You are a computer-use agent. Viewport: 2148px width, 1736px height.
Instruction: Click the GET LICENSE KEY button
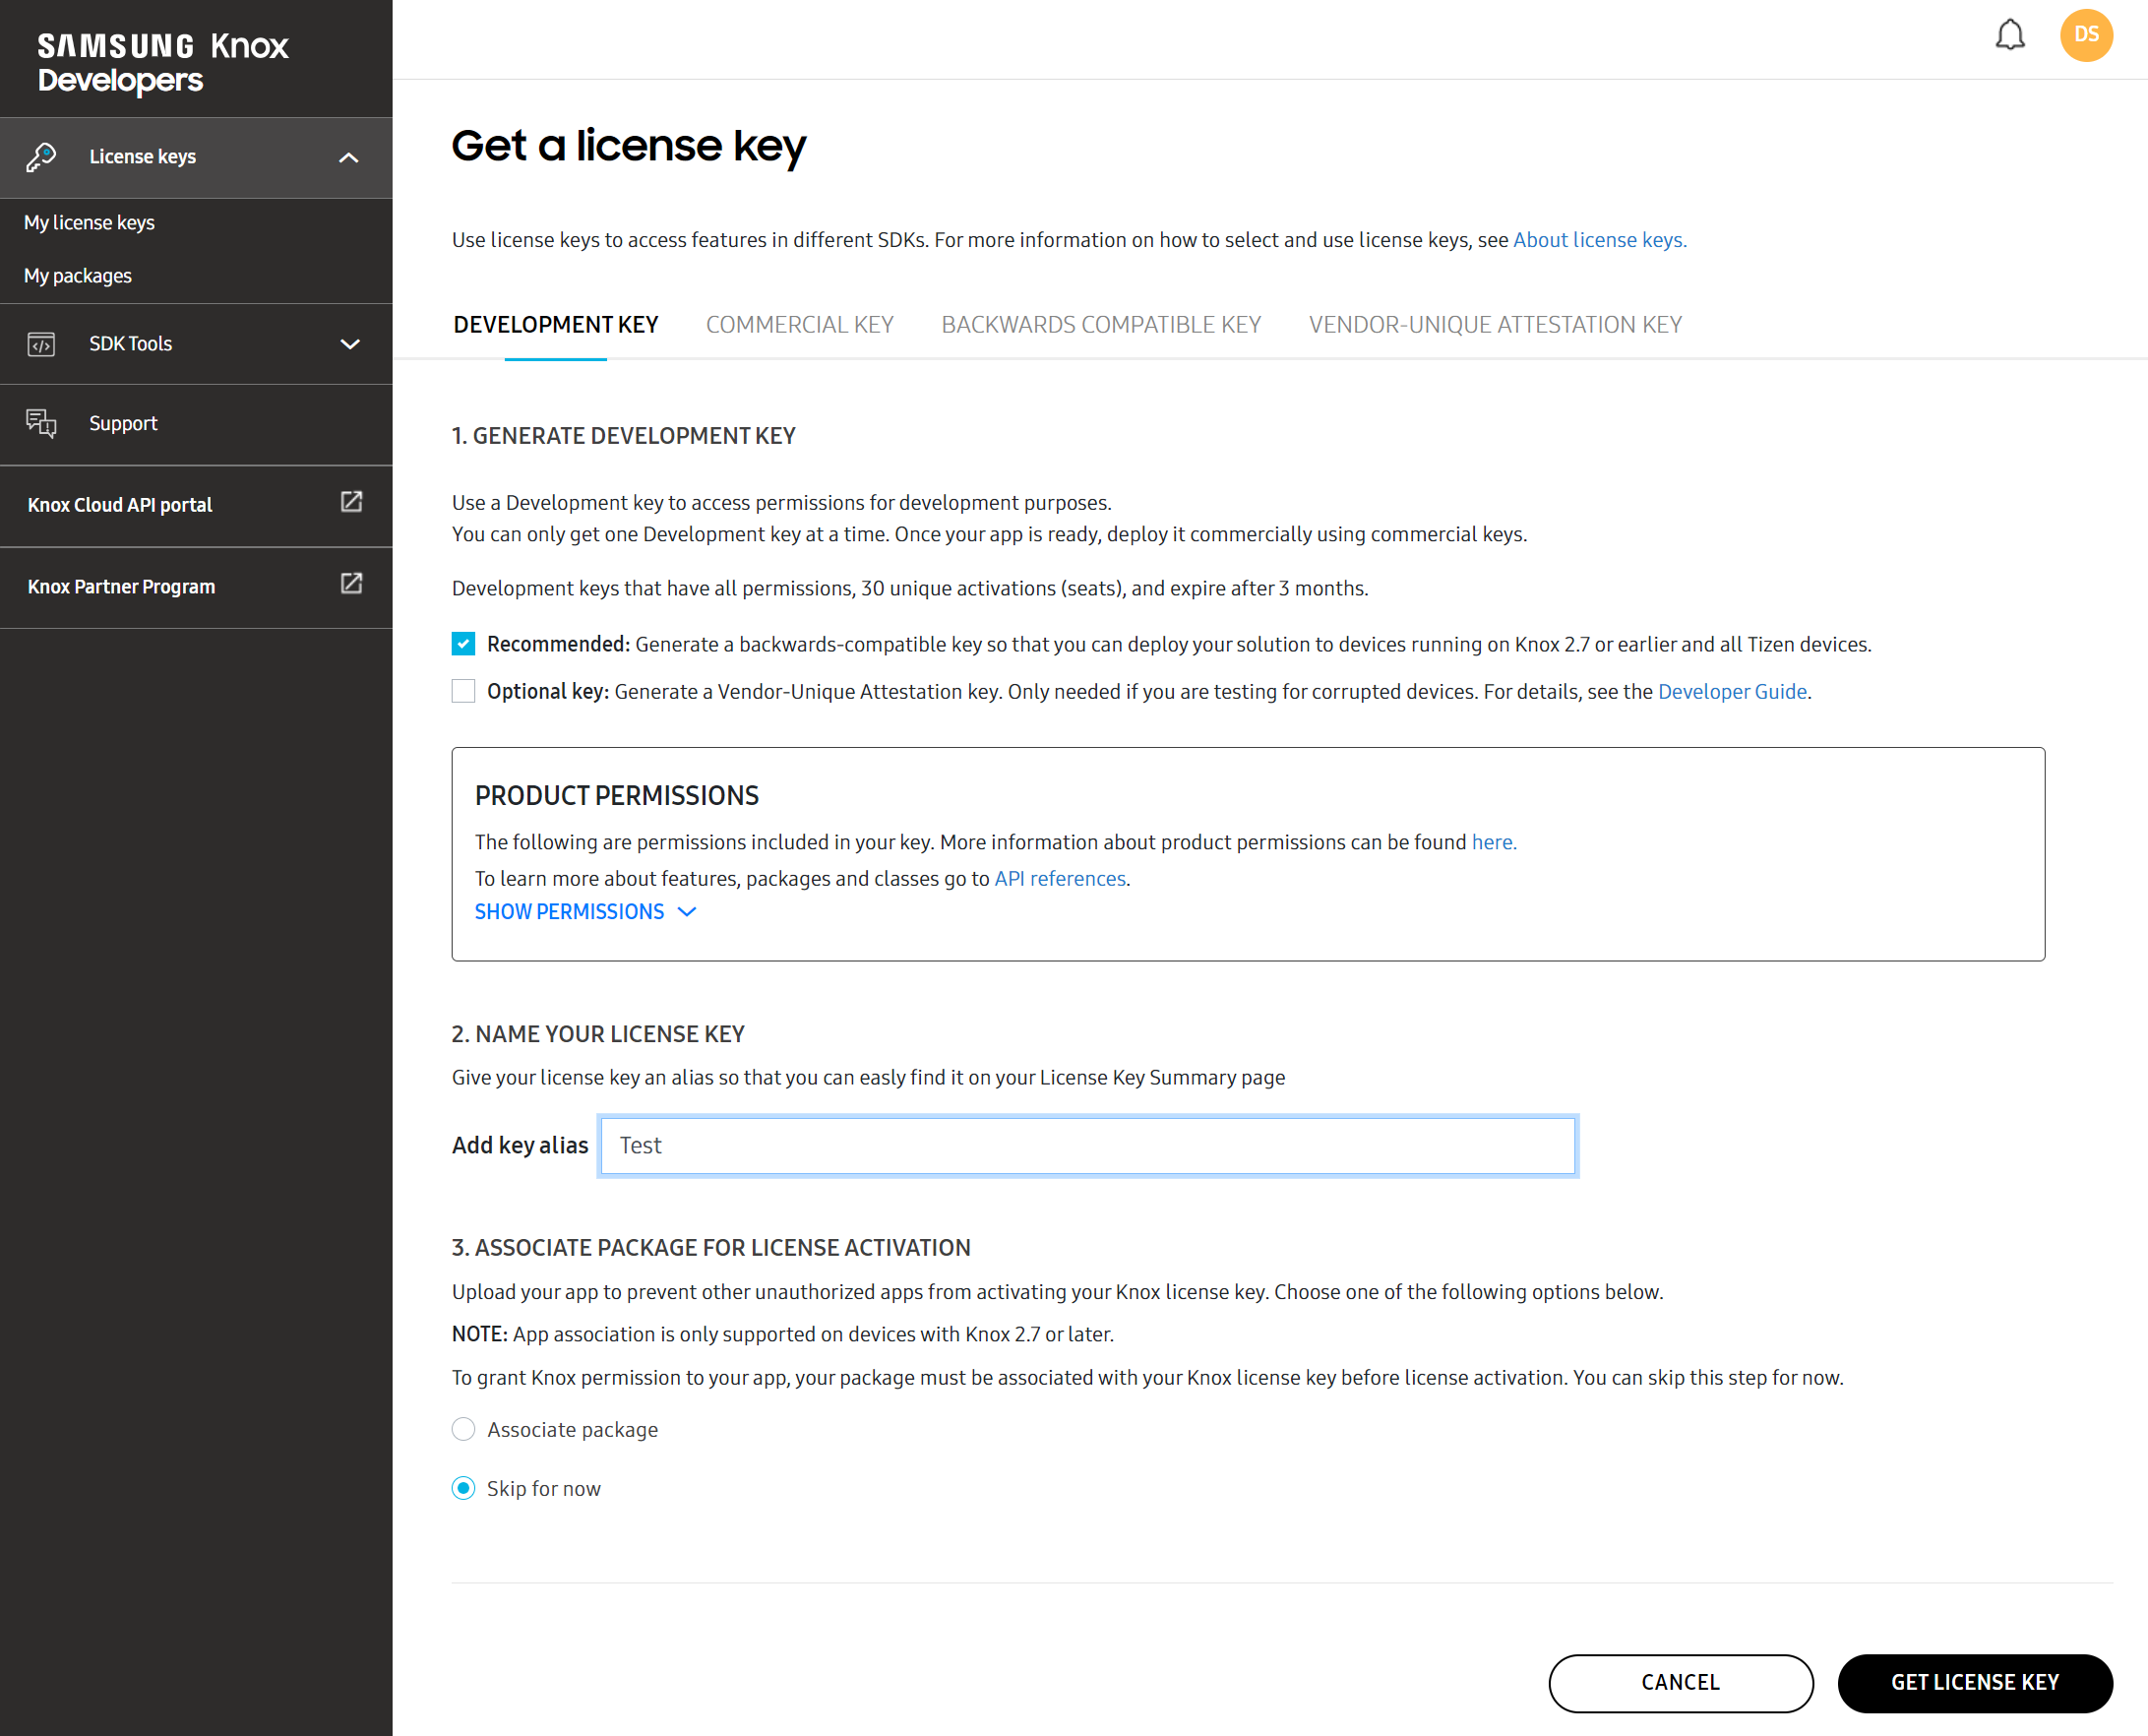[1975, 1682]
